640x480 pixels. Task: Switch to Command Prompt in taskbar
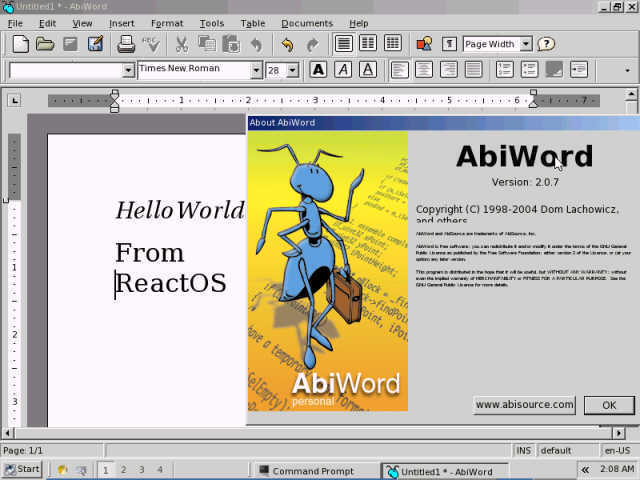click(313, 470)
